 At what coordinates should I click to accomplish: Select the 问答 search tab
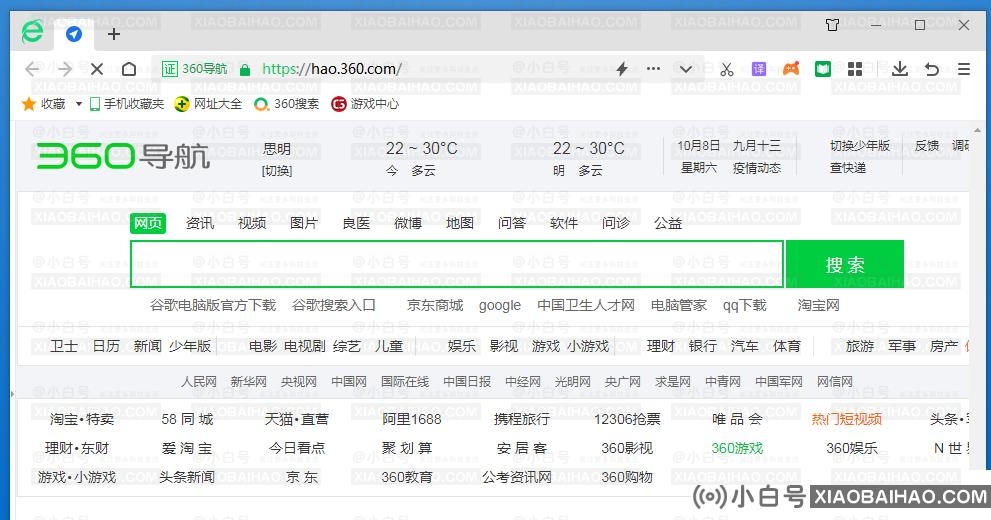(511, 223)
